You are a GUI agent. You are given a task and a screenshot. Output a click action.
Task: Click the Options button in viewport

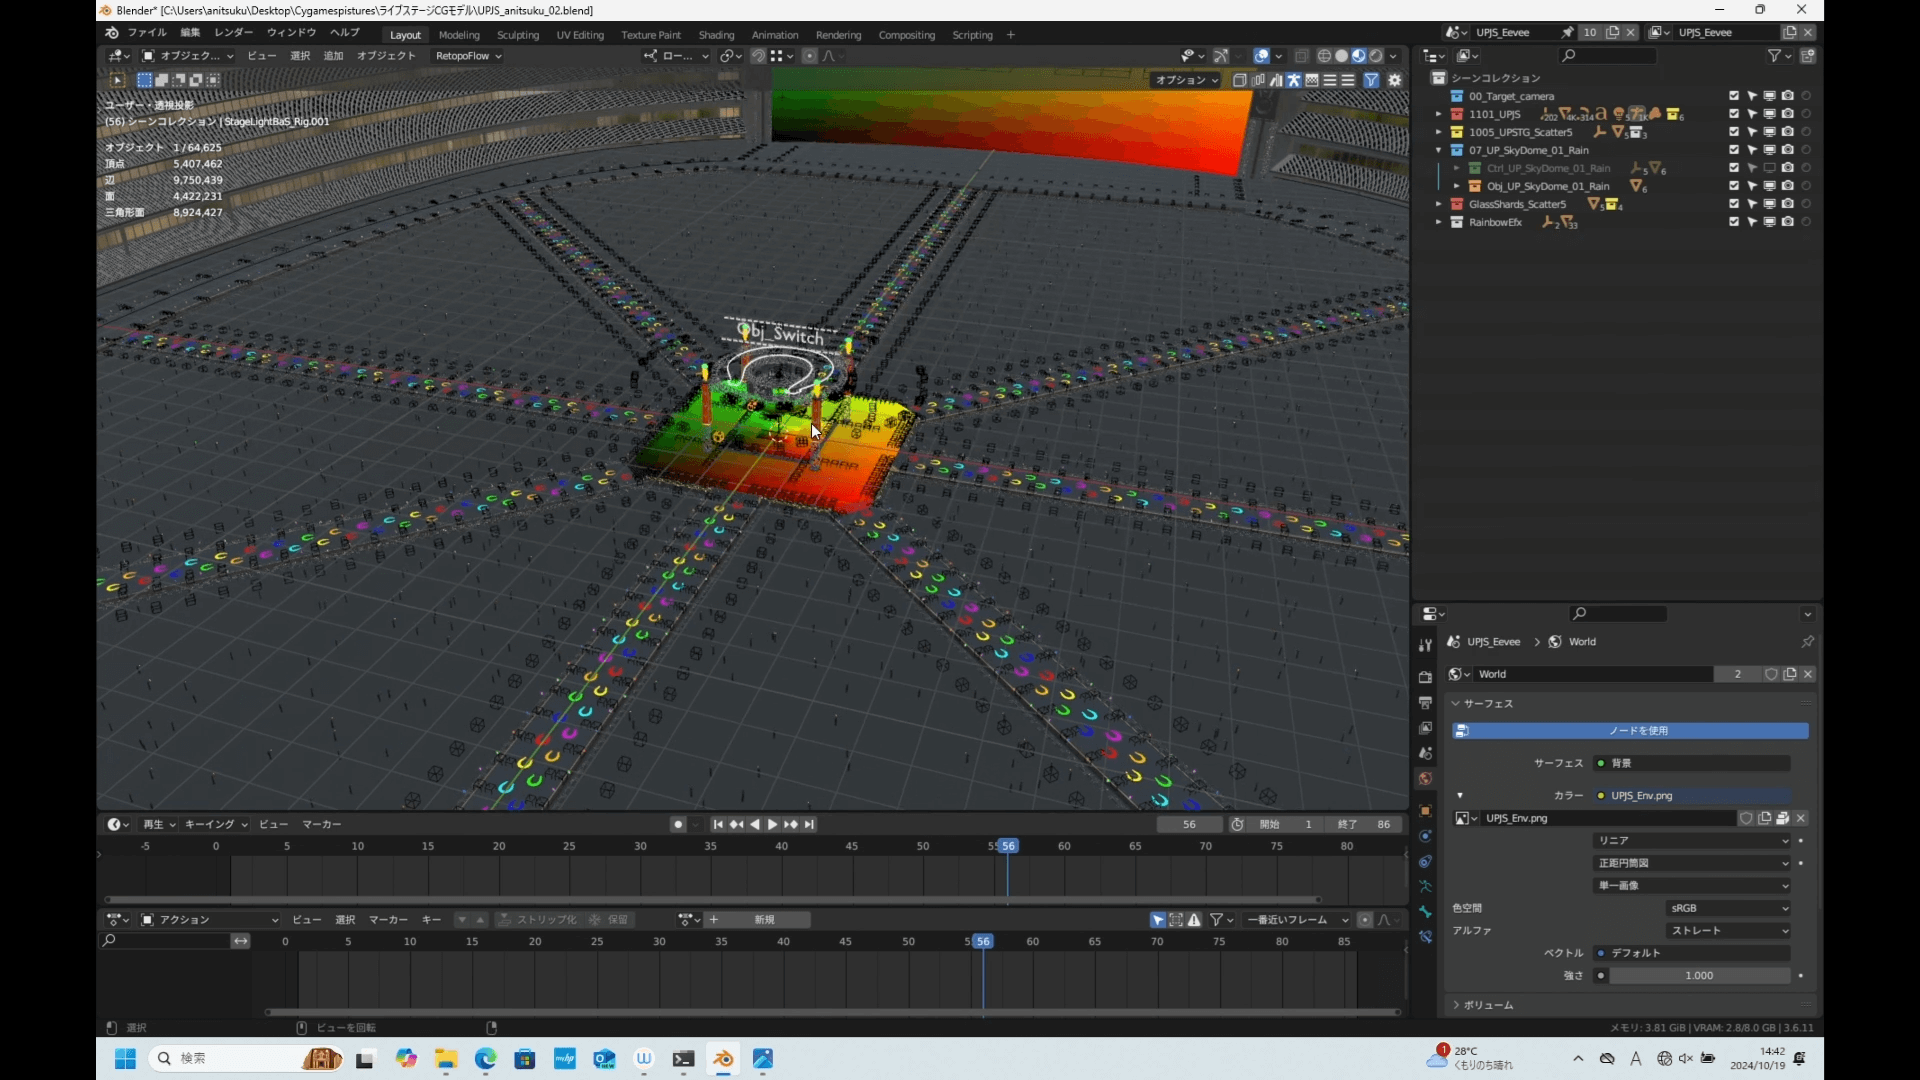[x=1186, y=80]
